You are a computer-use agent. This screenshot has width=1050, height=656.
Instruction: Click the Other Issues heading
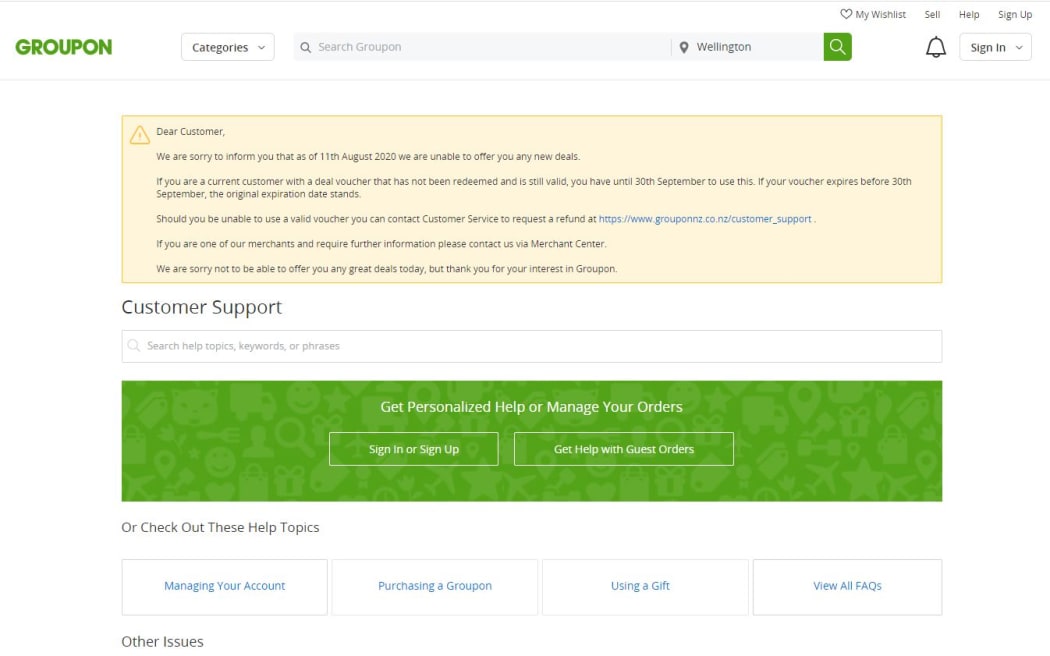tap(162, 641)
